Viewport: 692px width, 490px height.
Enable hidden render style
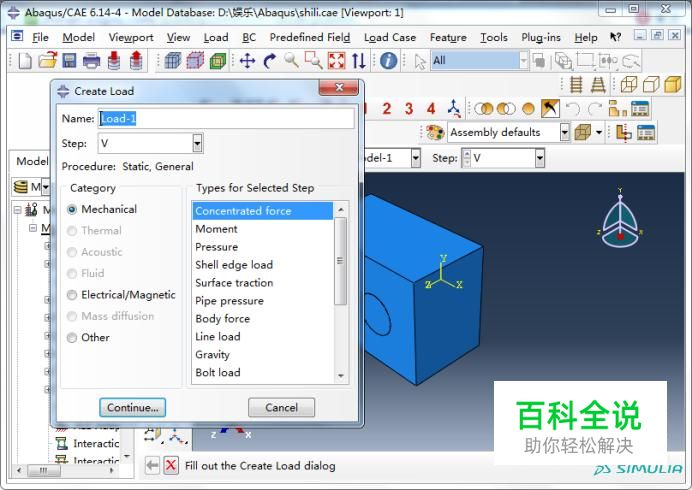tap(651, 84)
